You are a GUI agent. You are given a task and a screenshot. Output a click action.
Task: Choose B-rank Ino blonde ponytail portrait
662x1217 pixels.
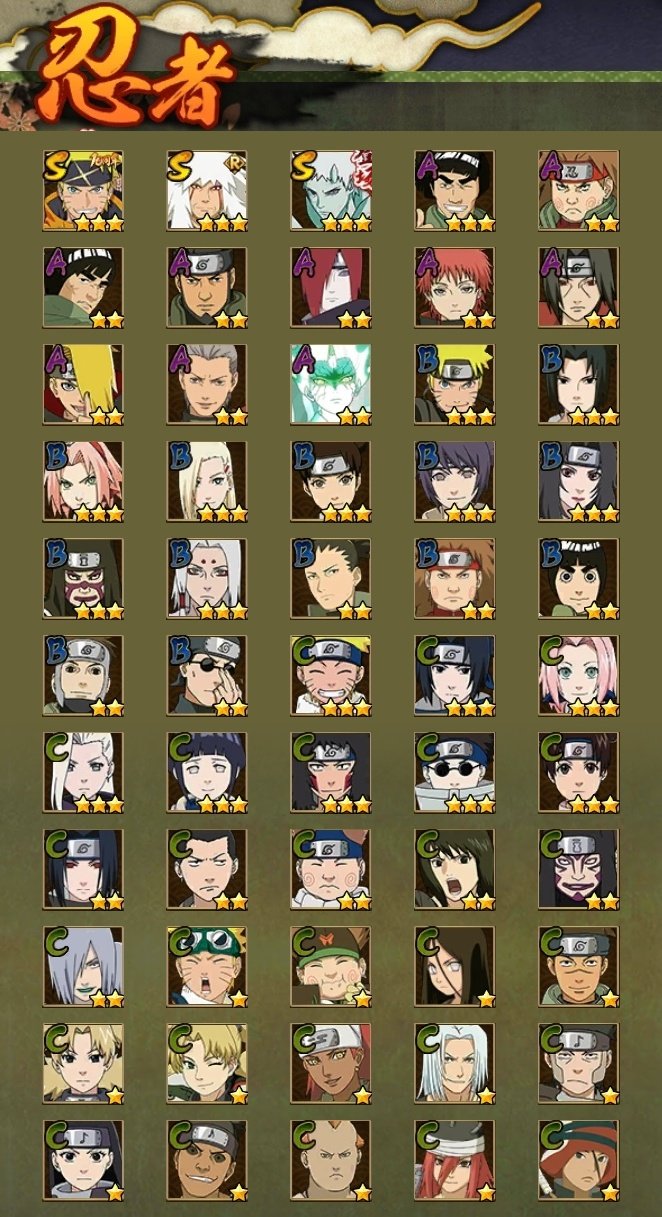(207, 482)
